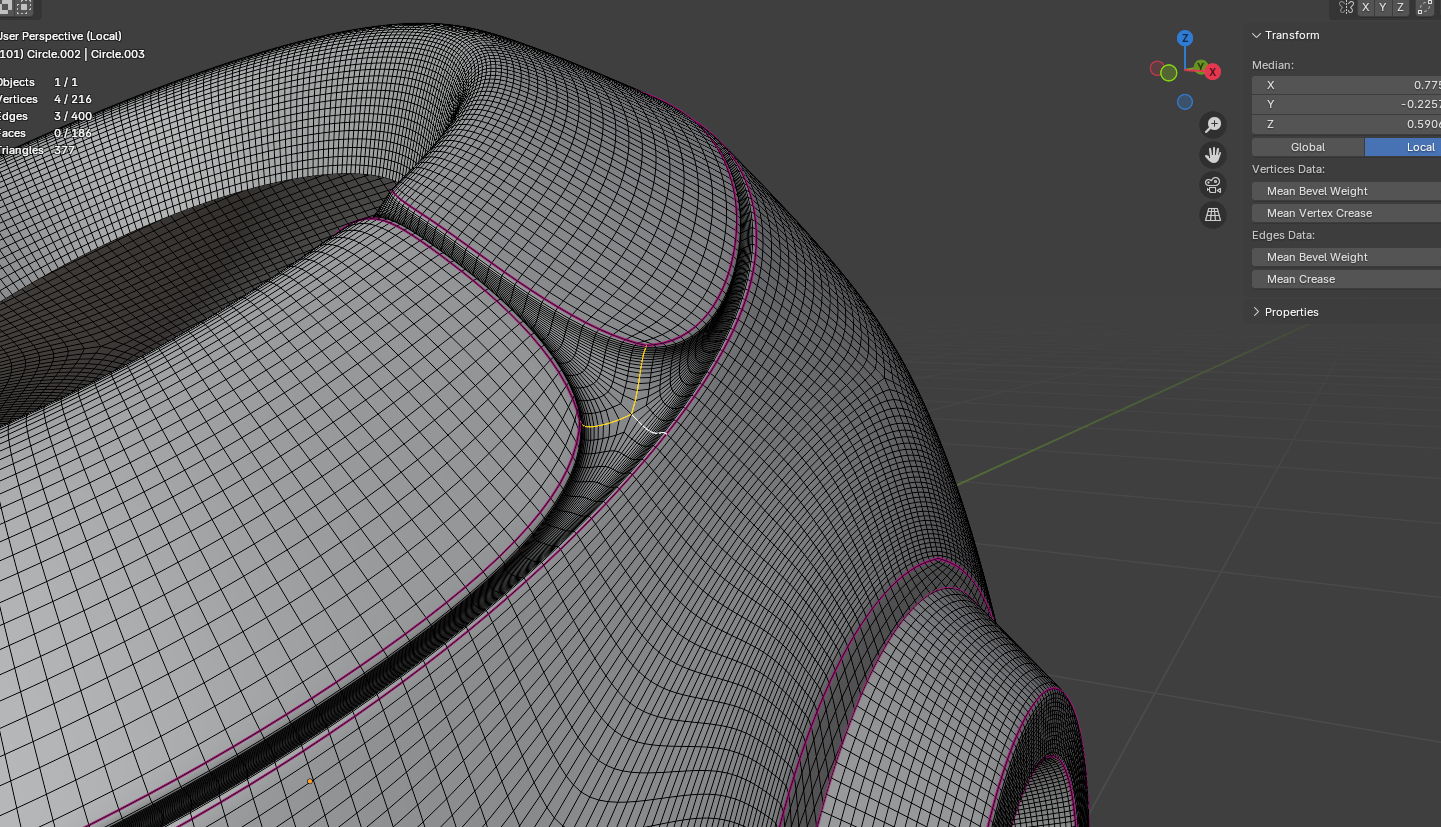Click the Vertices 4 / 216 statistic
The width and height of the screenshot is (1441, 827).
[46, 99]
